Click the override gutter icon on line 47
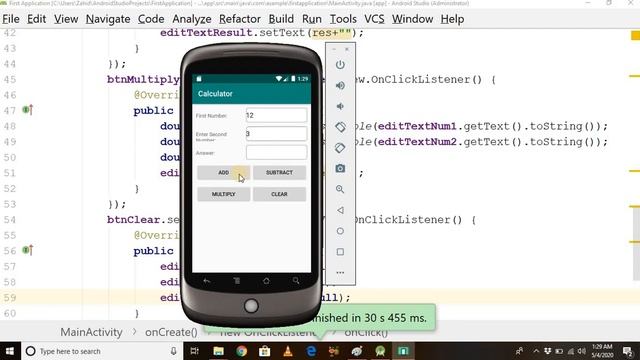640x360 pixels. [28, 110]
